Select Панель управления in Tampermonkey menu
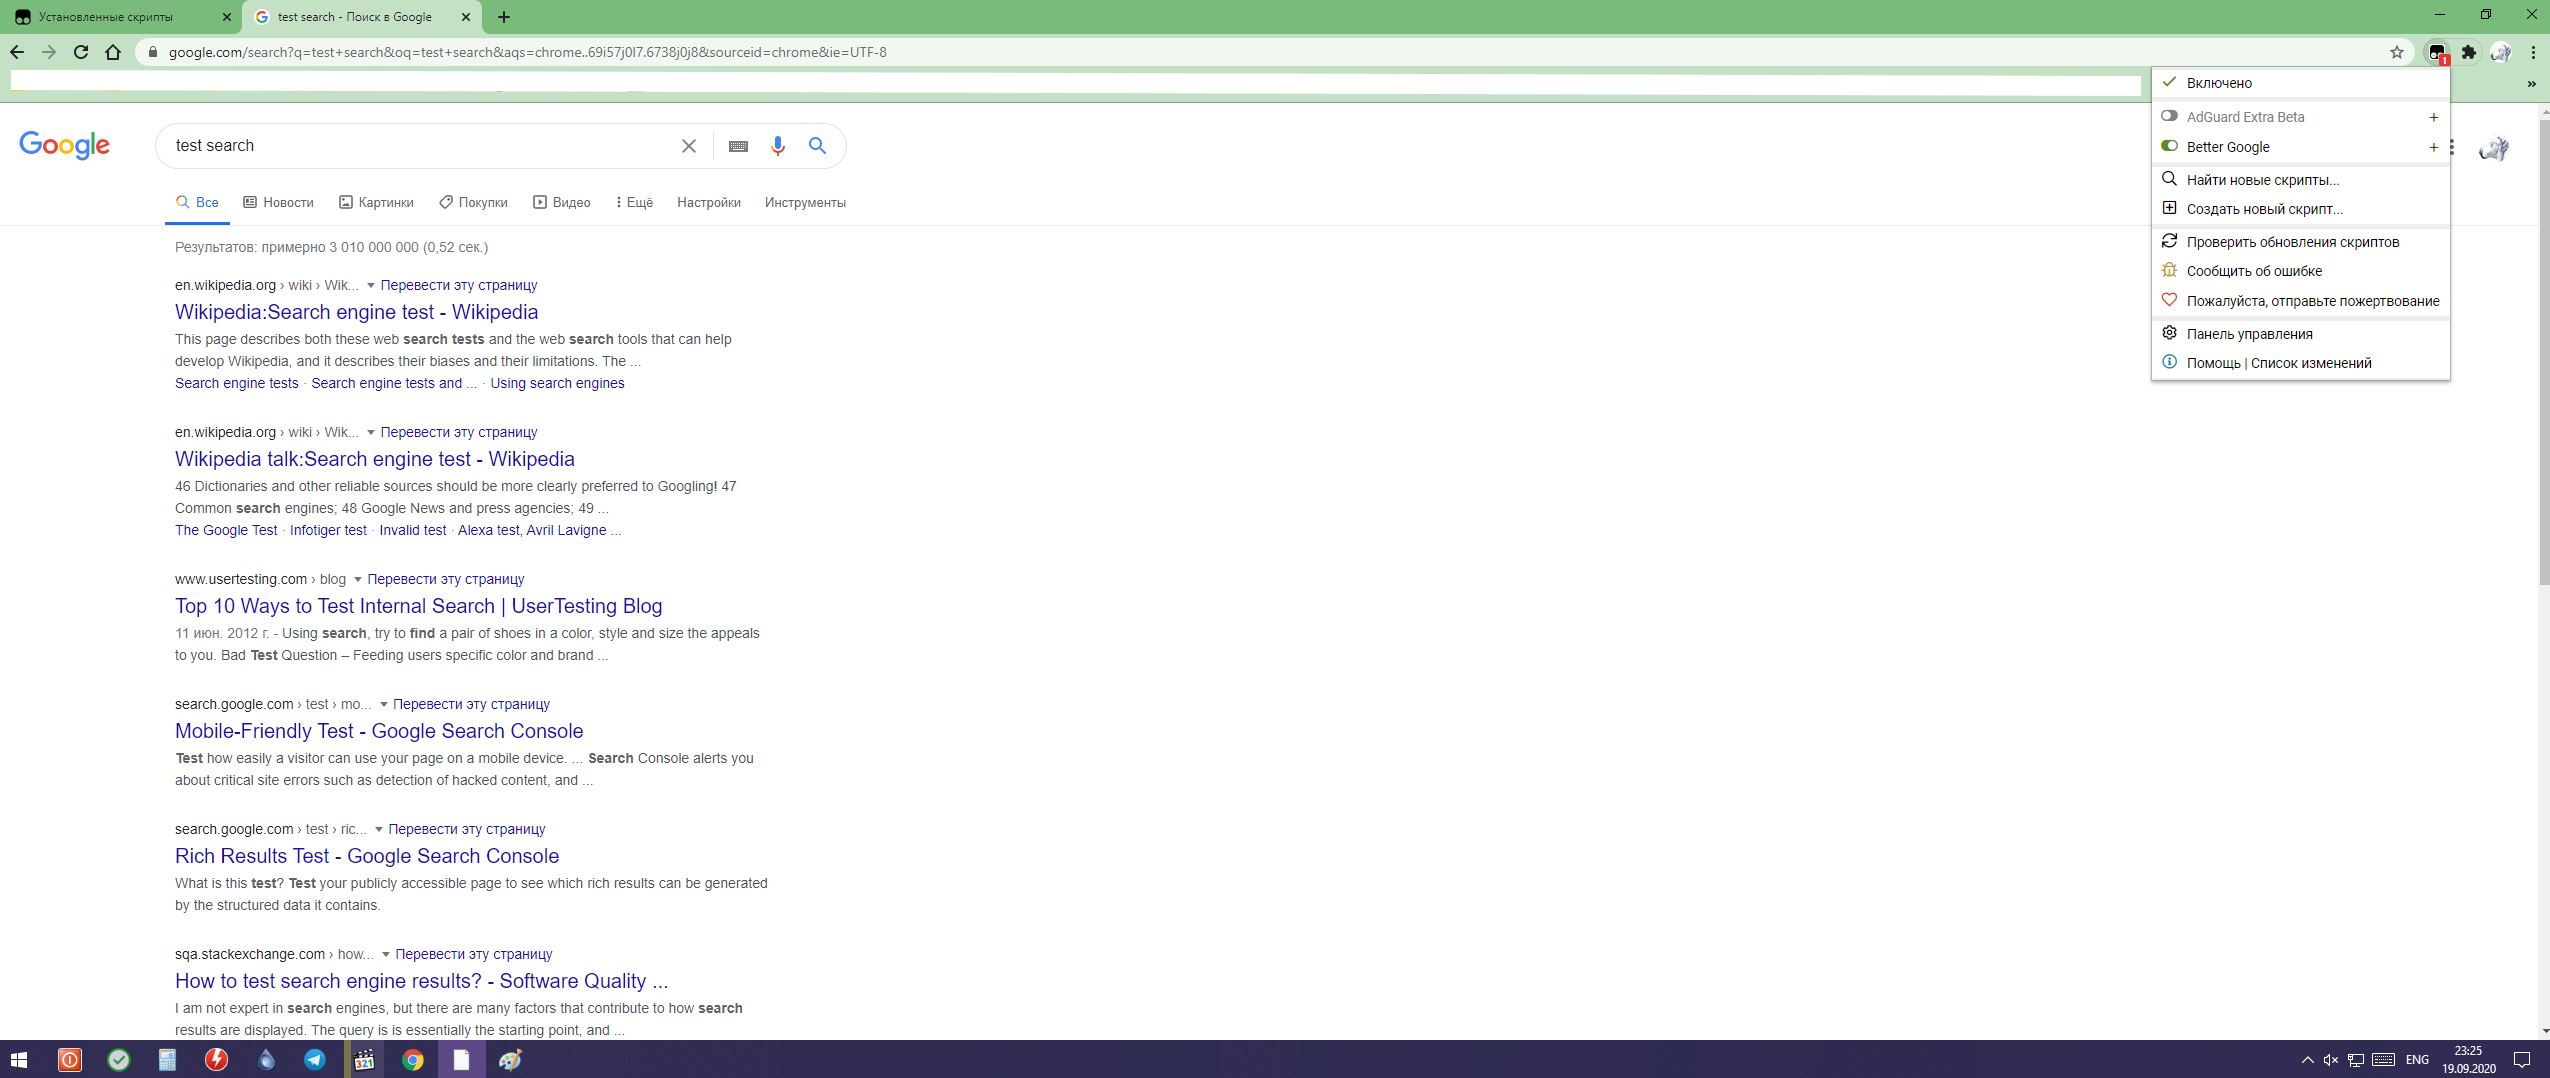Image resolution: width=2550 pixels, height=1078 pixels. click(2249, 334)
